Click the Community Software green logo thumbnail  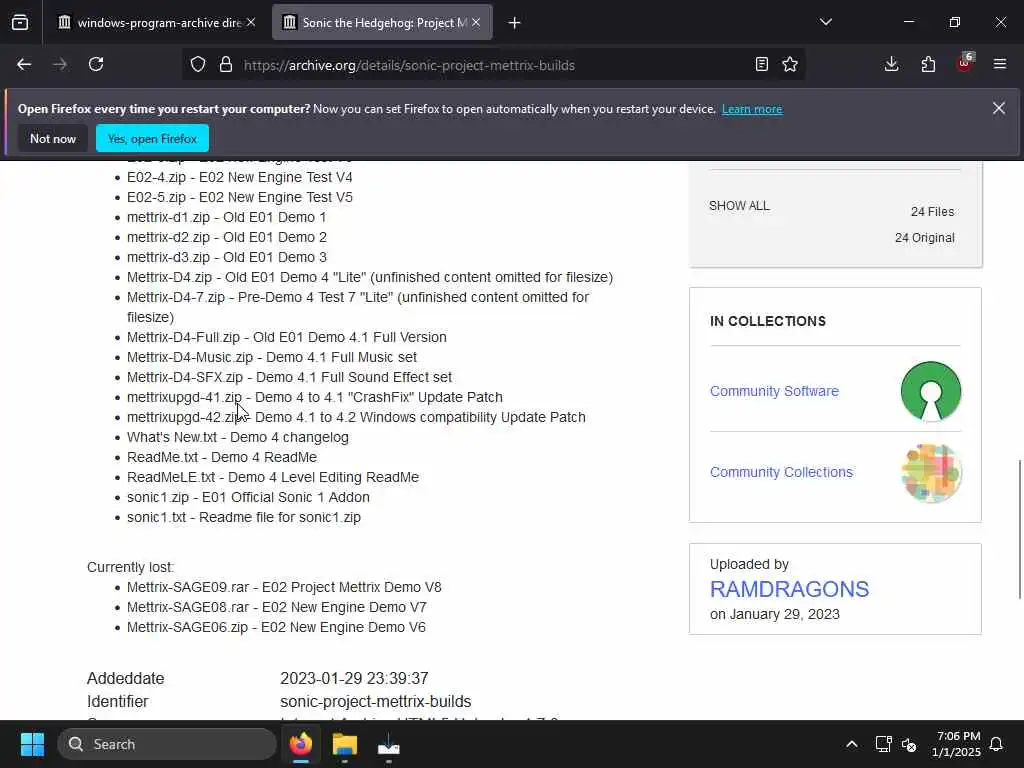click(931, 391)
